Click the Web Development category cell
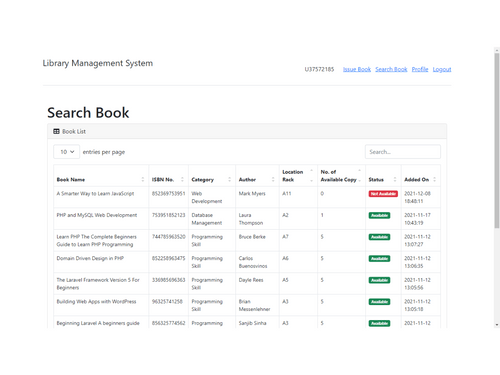The image size is (500, 375). point(212,197)
